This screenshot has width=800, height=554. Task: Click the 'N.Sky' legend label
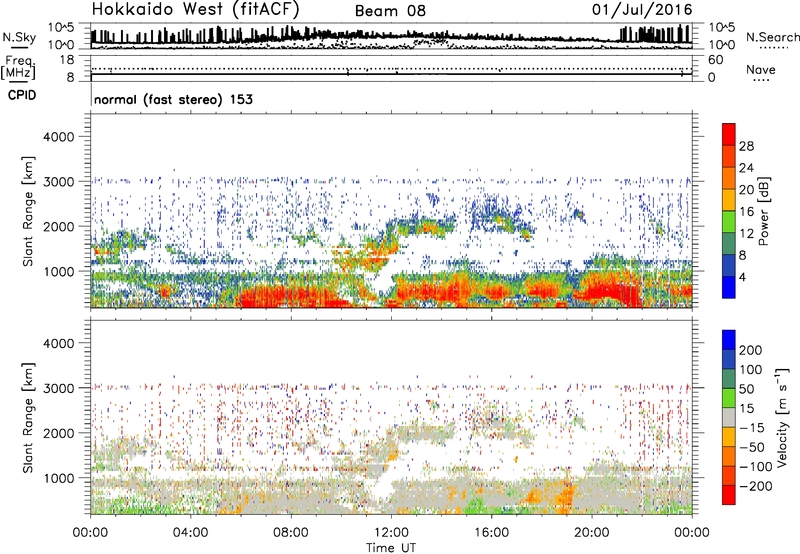[19, 37]
